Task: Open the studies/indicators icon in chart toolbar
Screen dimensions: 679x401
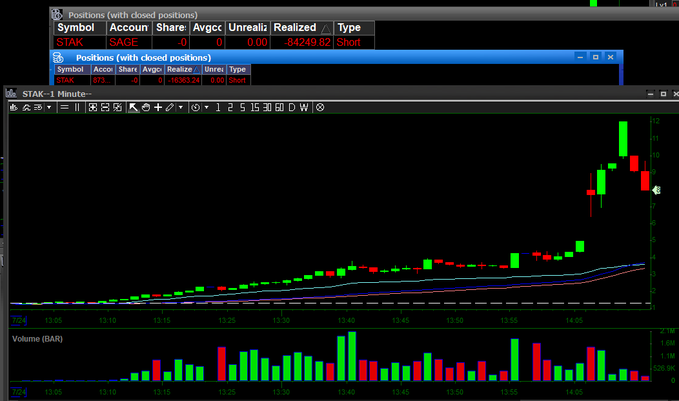Action: pos(26,107)
